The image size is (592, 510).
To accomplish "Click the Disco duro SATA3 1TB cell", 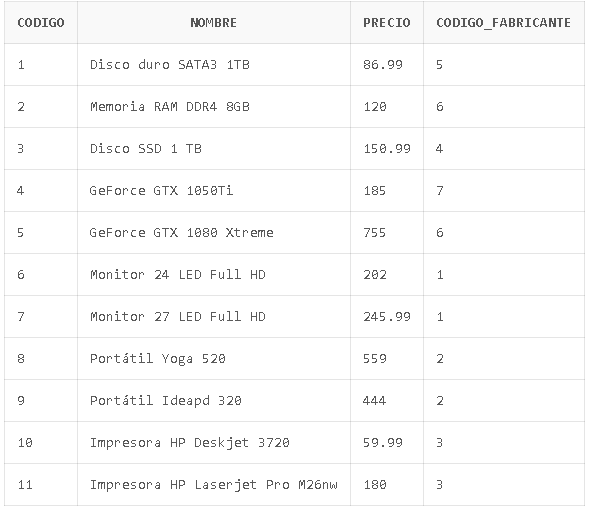I will pos(214,65).
